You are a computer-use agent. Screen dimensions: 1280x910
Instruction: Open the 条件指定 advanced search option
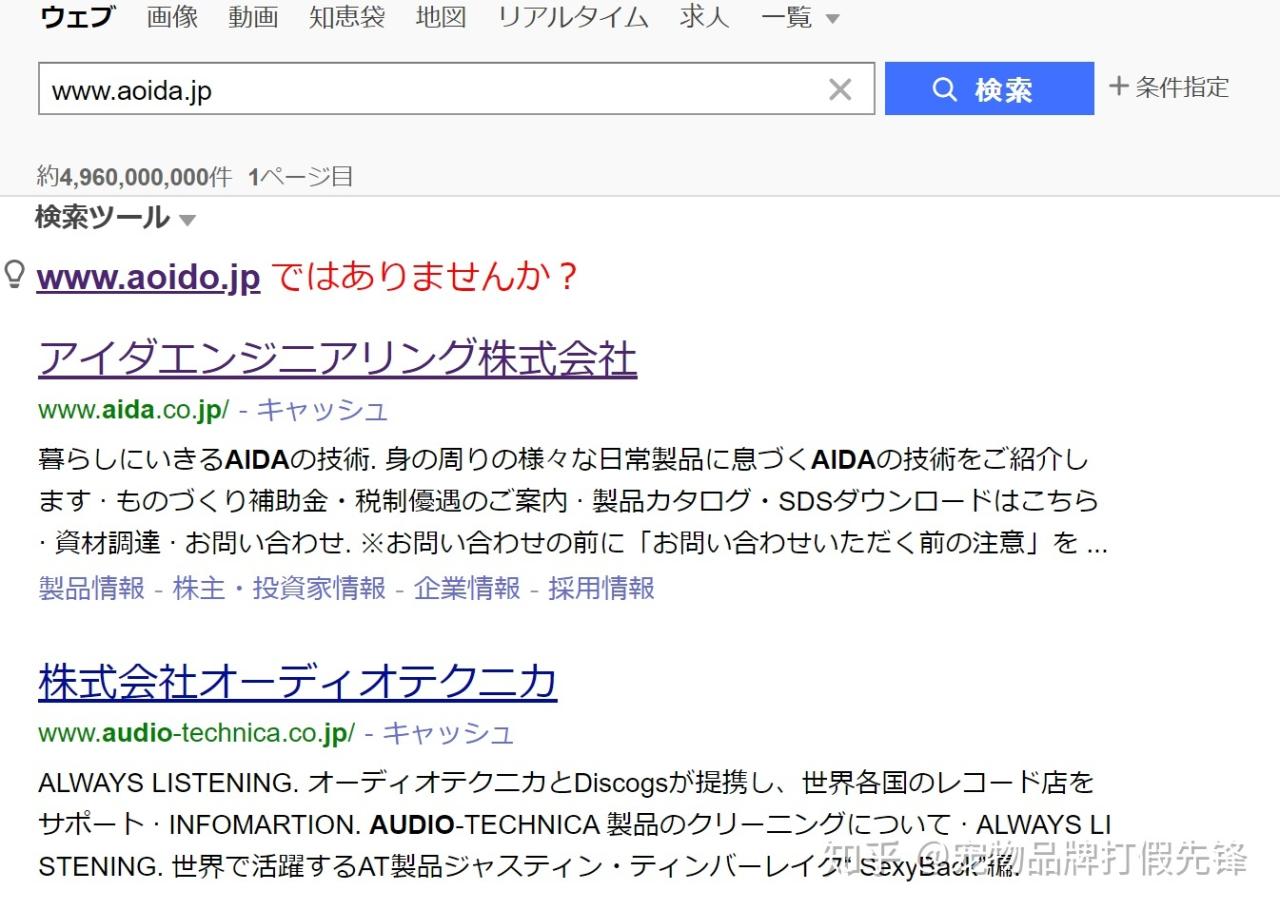tap(1169, 87)
